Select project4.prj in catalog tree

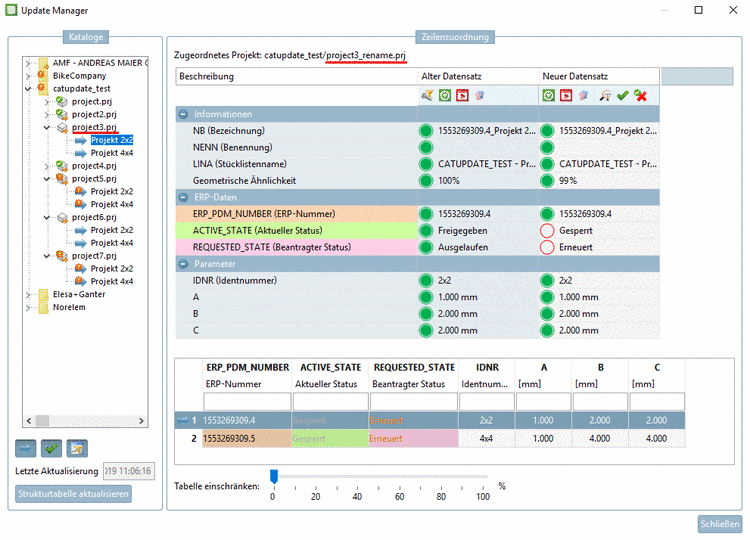[94, 166]
